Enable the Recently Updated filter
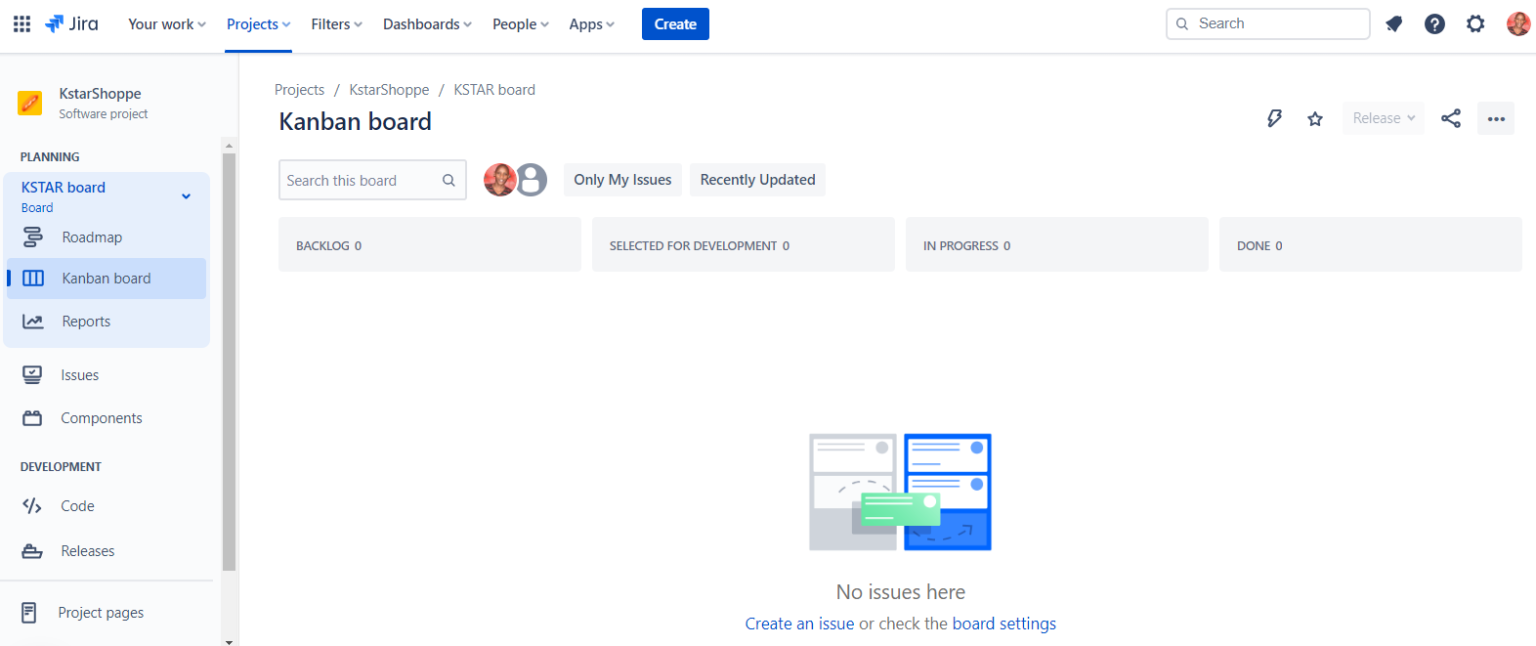Viewport: 1536px width, 646px height. click(x=757, y=179)
